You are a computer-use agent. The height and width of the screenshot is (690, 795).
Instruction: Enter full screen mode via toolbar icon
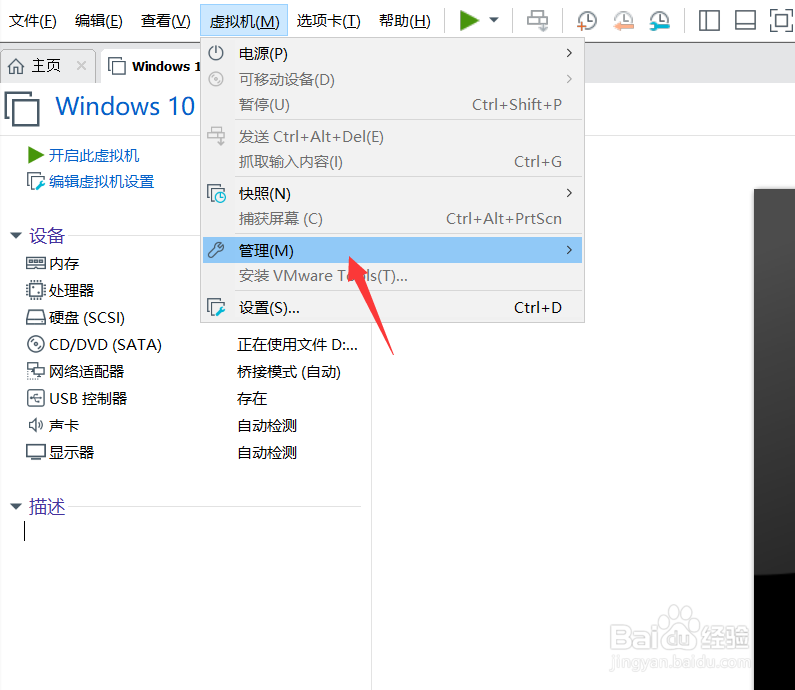click(x=781, y=21)
